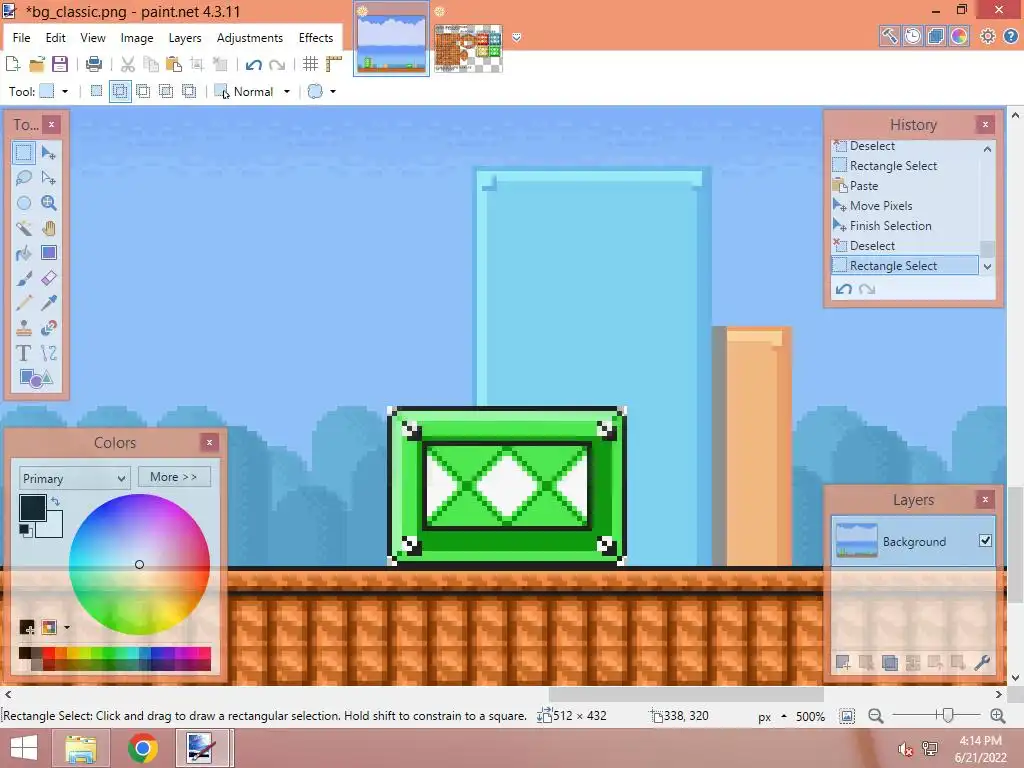Select the Shapes tool
The width and height of the screenshot is (1024, 768).
(36, 378)
